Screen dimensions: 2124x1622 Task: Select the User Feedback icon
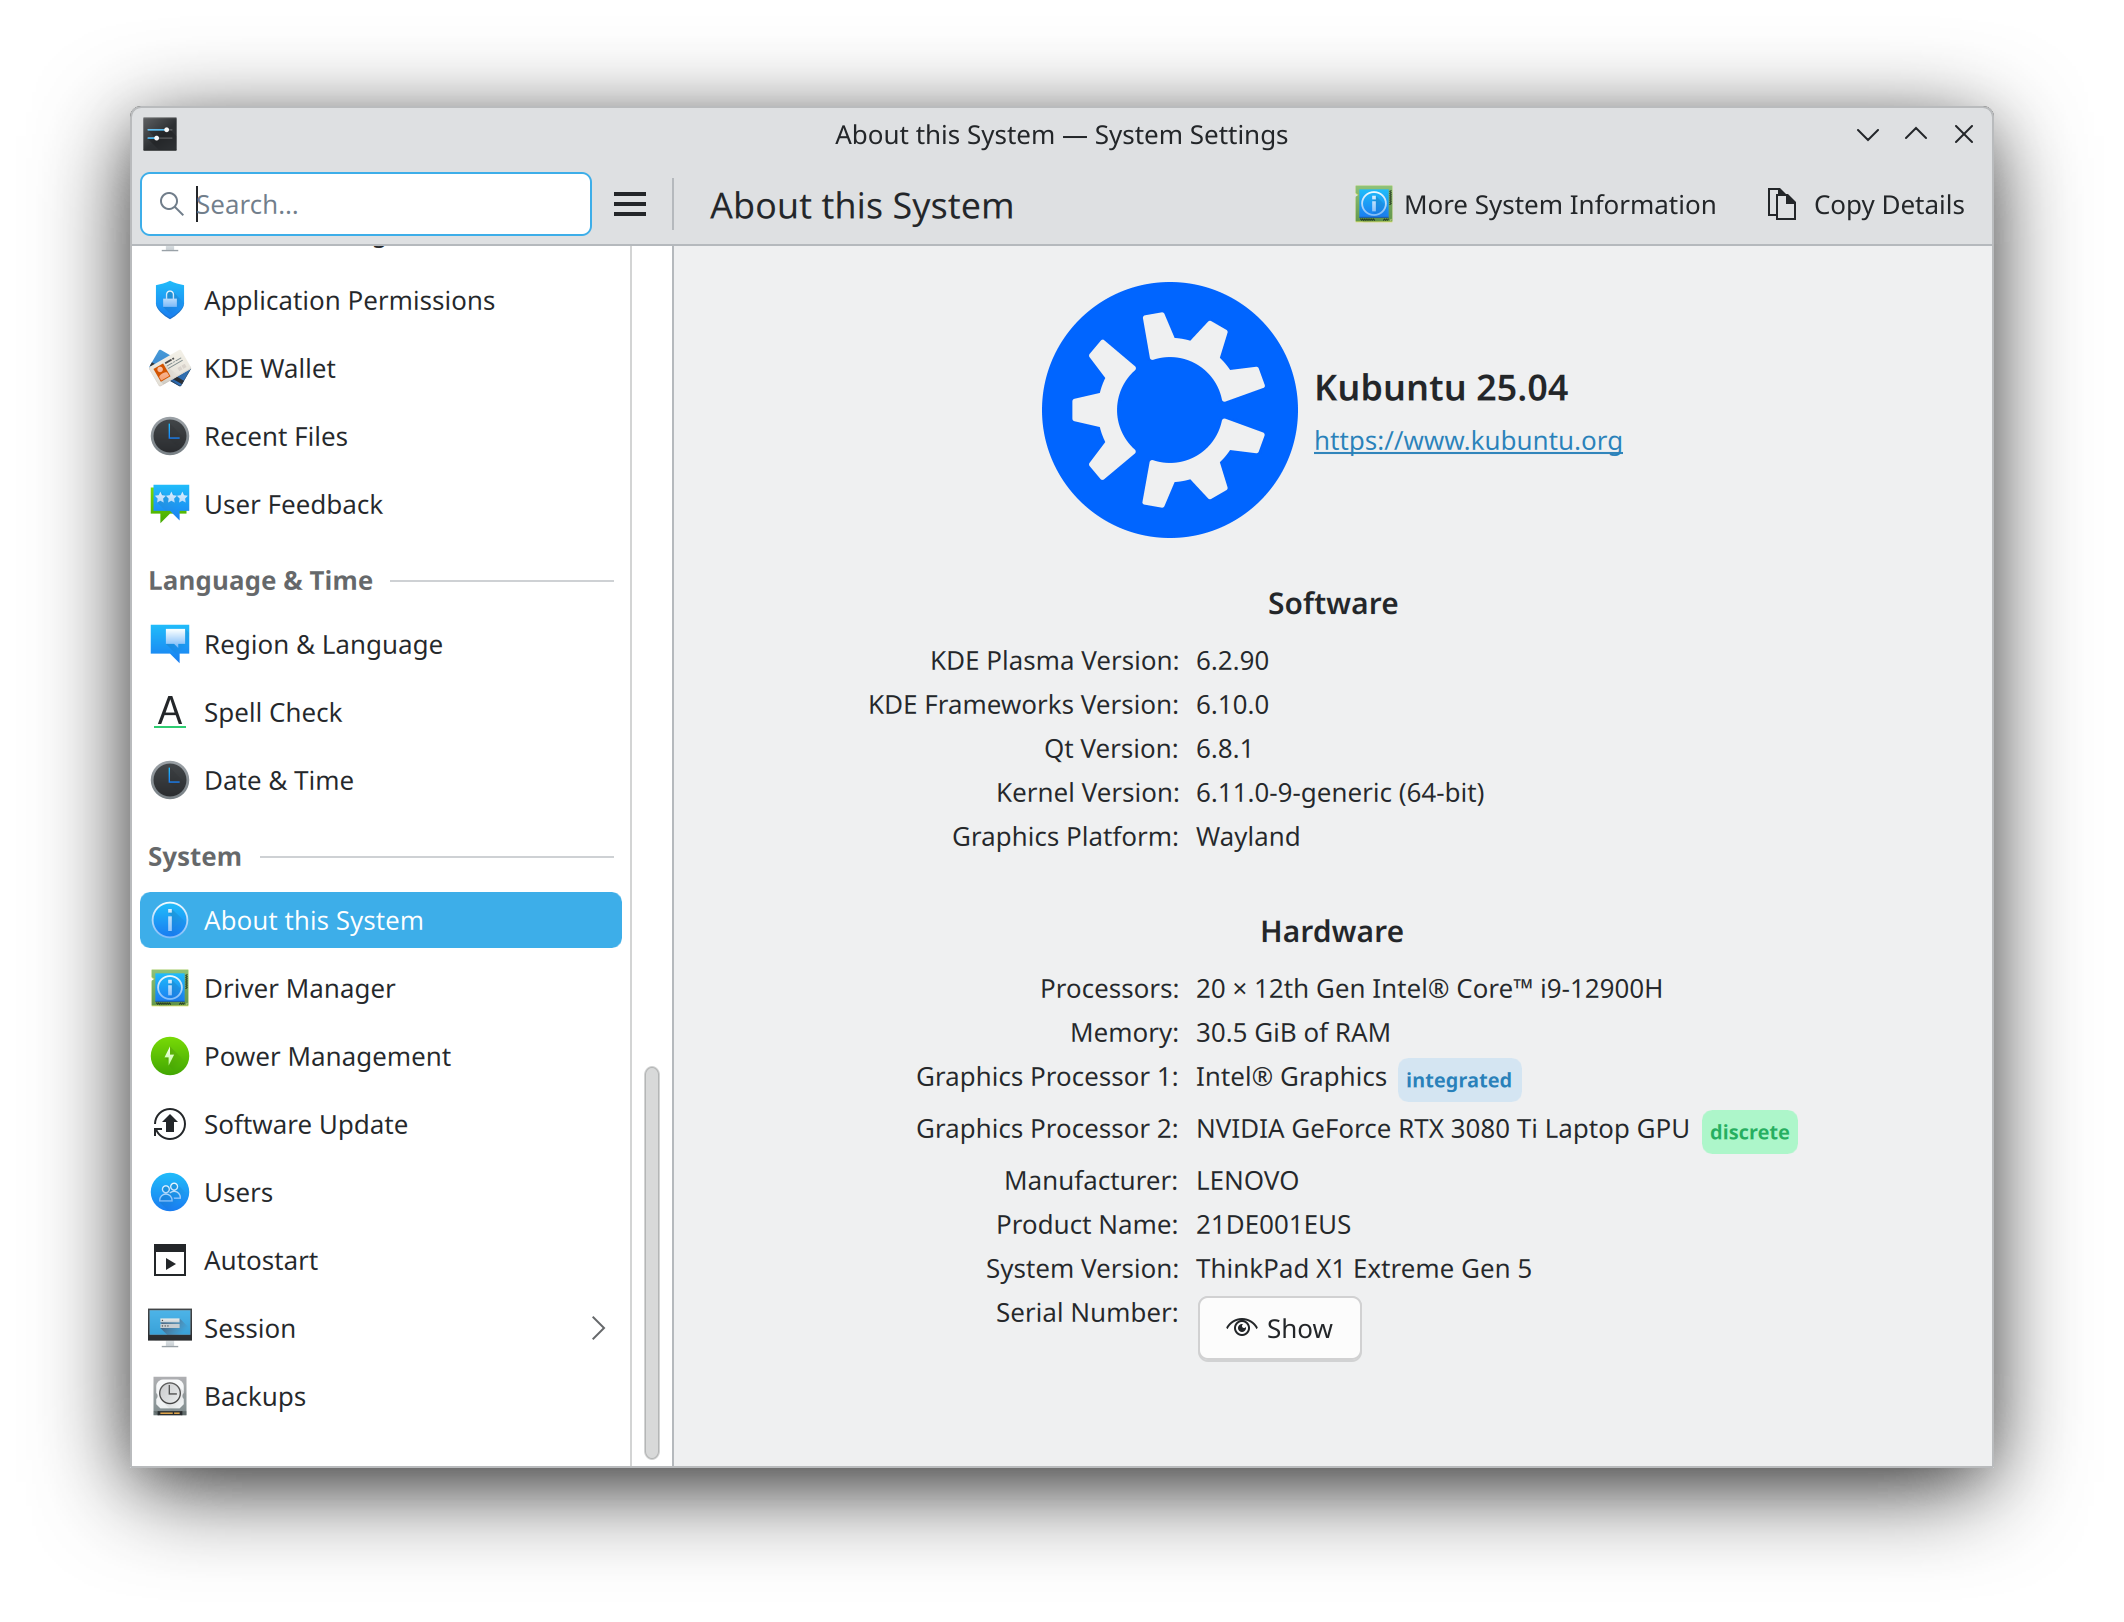170,504
